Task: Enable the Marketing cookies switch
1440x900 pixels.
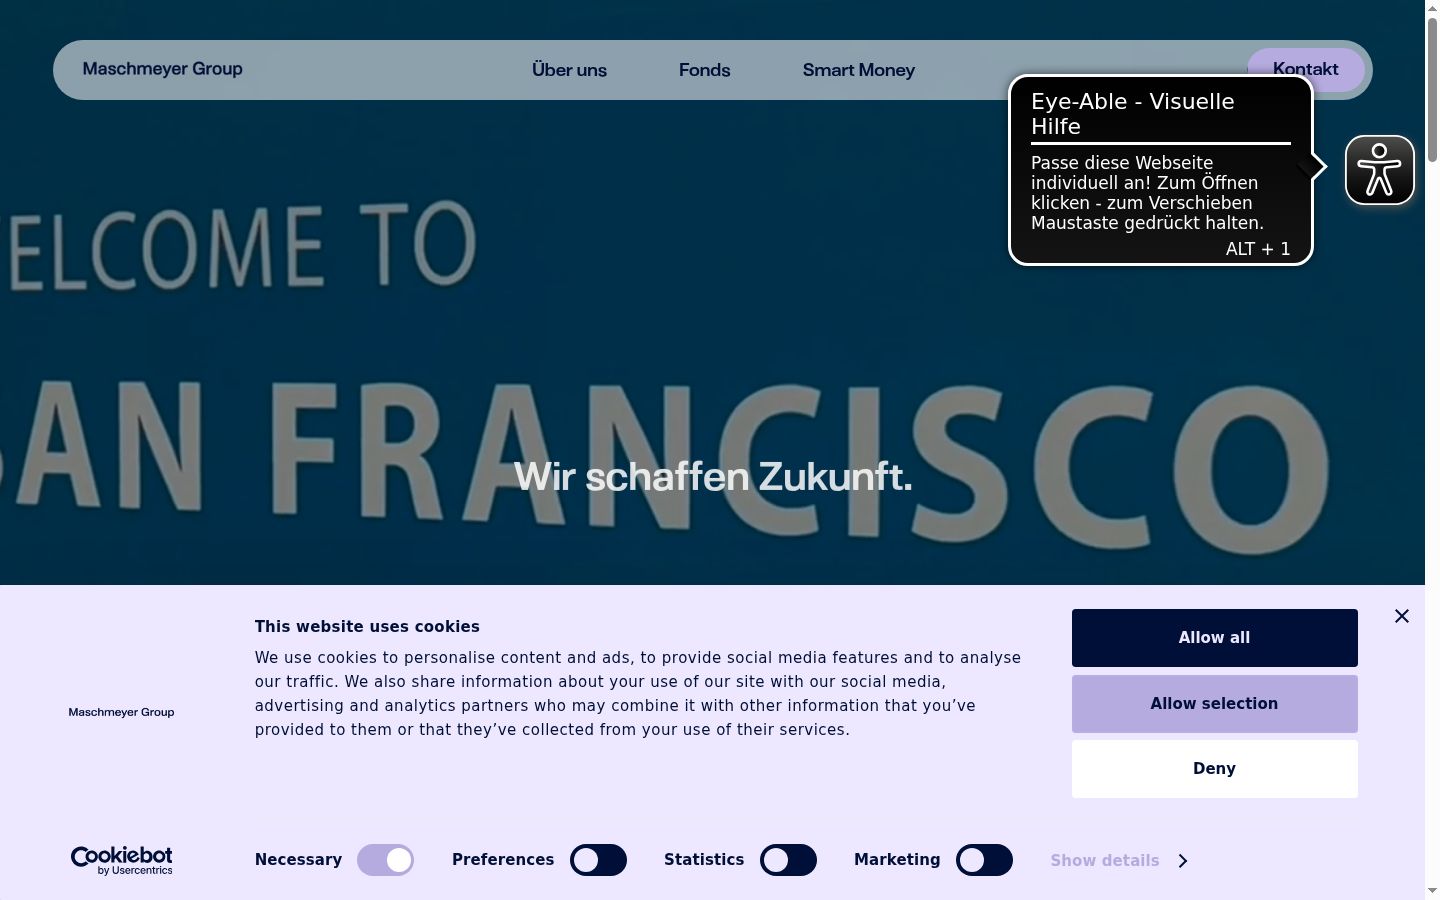Action: tap(984, 860)
